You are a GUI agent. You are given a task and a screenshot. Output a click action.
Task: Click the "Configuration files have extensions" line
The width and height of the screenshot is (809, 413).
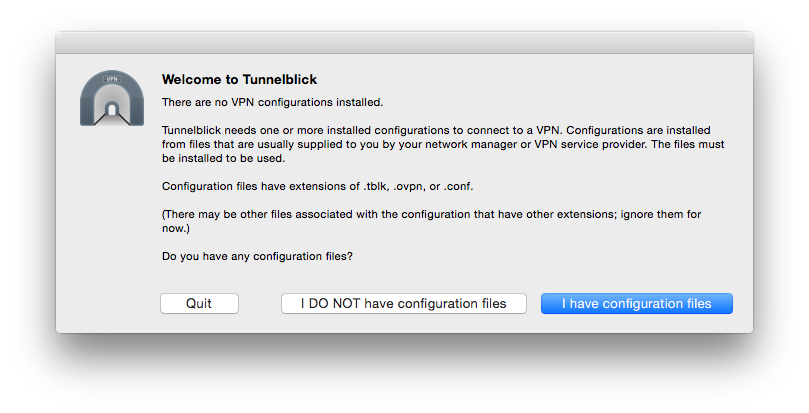tap(313, 186)
